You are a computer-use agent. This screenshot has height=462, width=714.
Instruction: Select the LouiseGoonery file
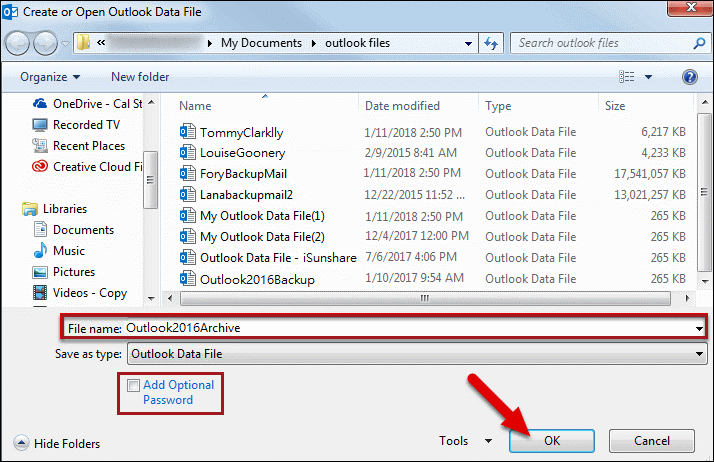[x=242, y=153]
